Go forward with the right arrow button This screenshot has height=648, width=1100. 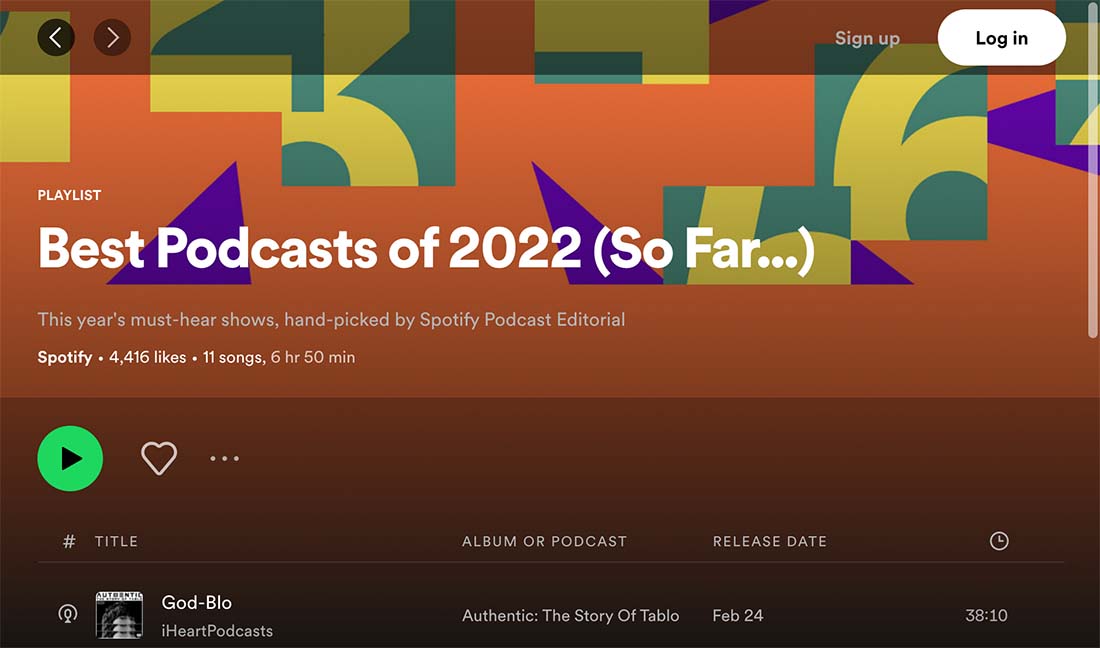(x=112, y=37)
